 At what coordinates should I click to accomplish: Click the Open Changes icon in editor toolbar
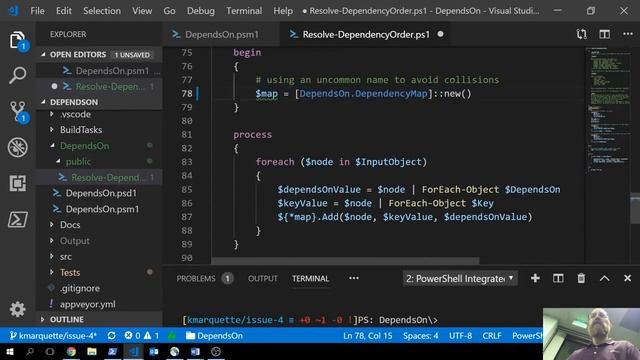582,34
